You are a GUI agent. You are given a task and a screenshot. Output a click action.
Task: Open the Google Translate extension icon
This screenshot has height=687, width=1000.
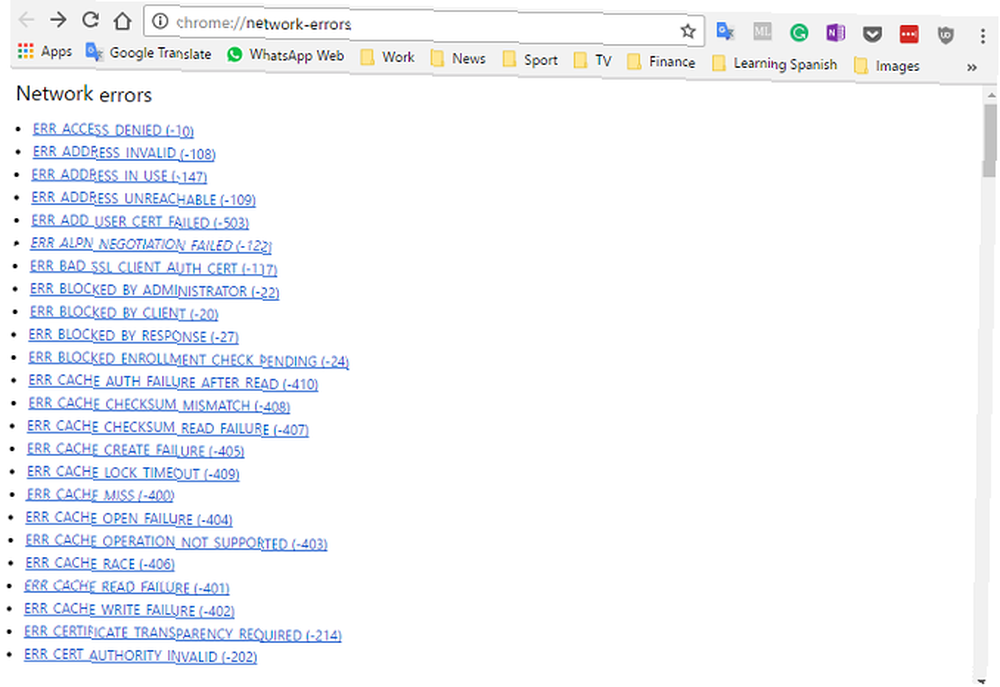(725, 31)
